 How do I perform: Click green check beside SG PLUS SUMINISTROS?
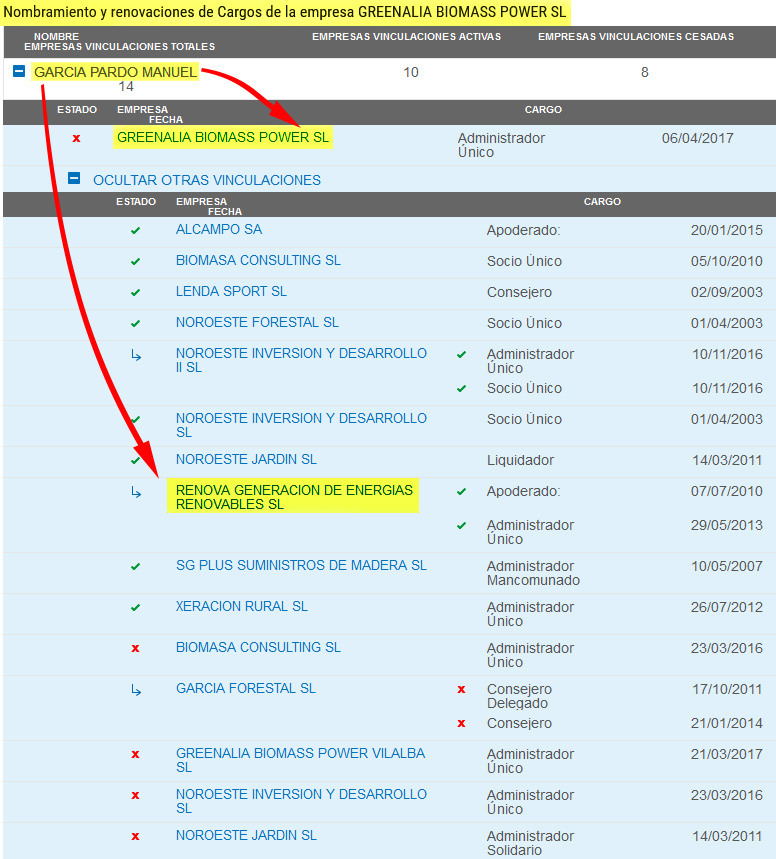(x=136, y=567)
